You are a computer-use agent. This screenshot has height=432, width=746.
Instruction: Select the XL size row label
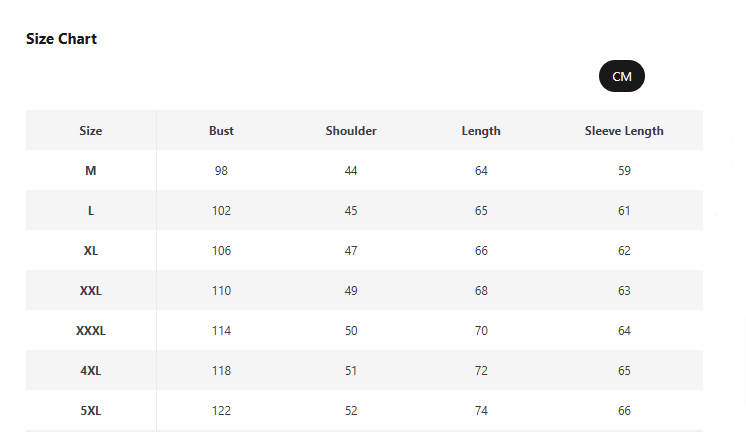91,251
